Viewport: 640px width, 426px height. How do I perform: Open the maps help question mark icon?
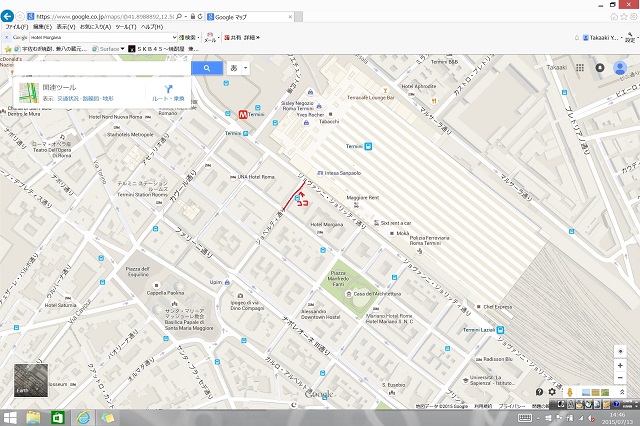click(539, 392)
